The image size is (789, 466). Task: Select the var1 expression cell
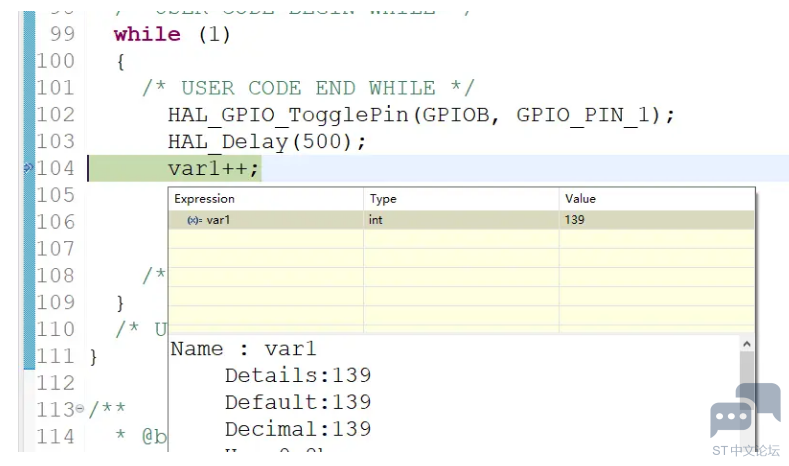coord(266,220)
